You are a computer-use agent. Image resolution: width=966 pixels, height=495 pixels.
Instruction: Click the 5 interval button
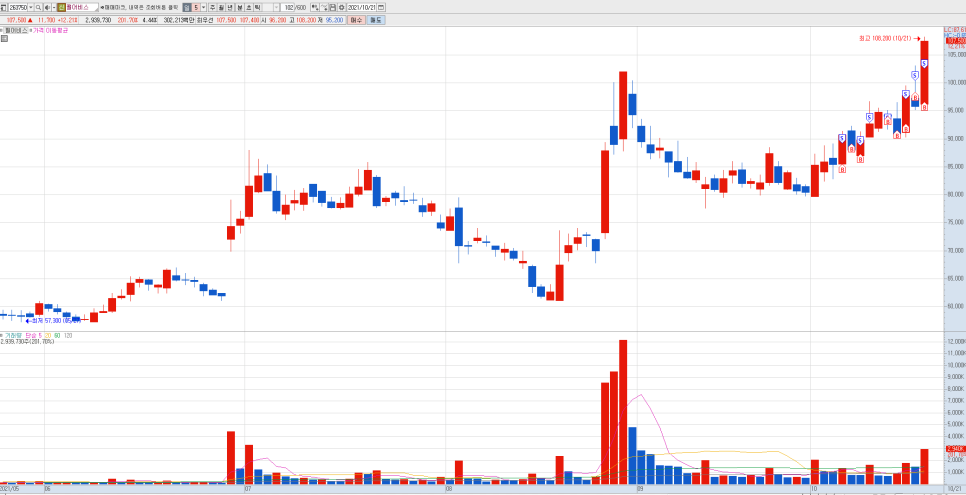195,7
